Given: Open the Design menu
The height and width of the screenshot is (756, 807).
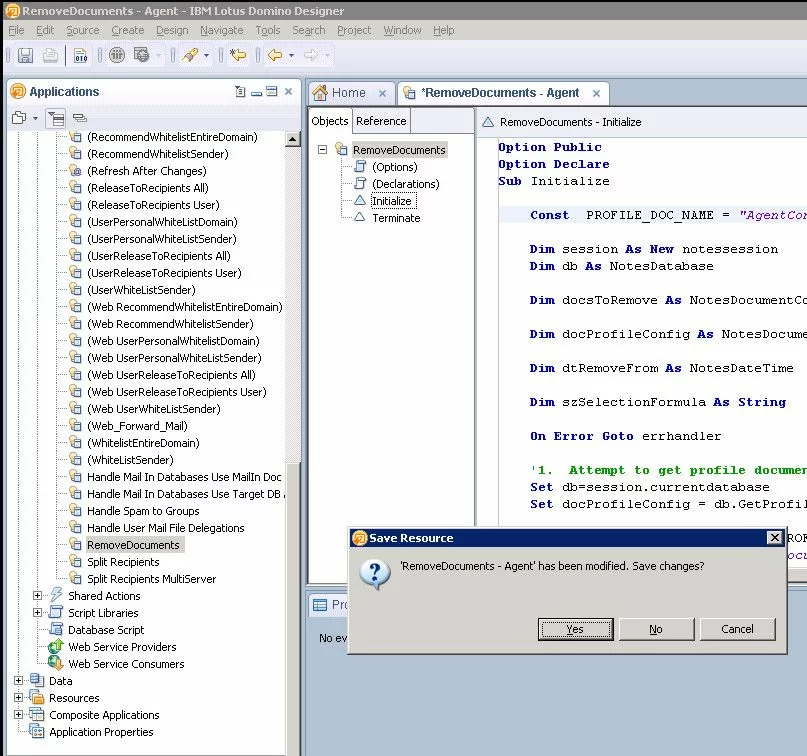Looking at the screenshot, I should click(x=172, y=30).
